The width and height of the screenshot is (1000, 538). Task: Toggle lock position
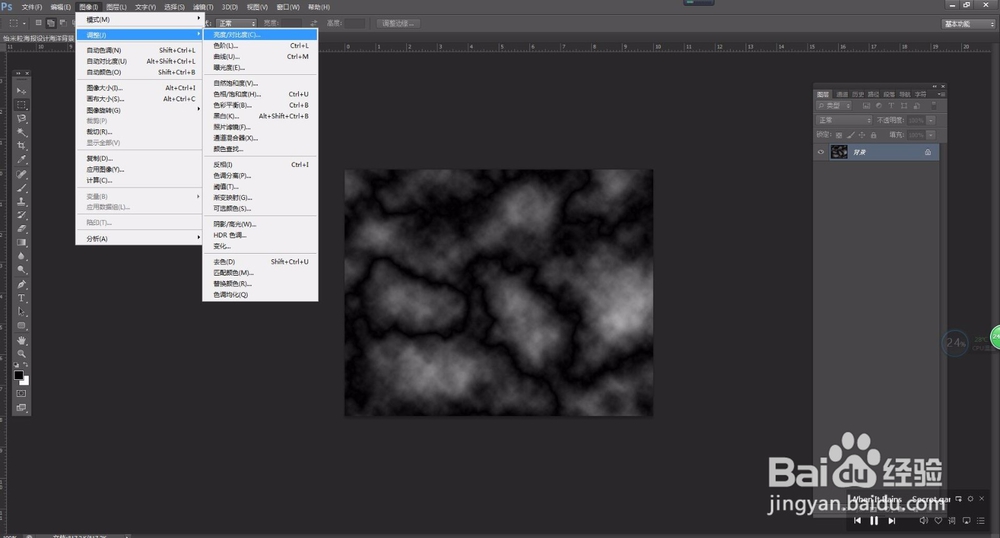862,135
